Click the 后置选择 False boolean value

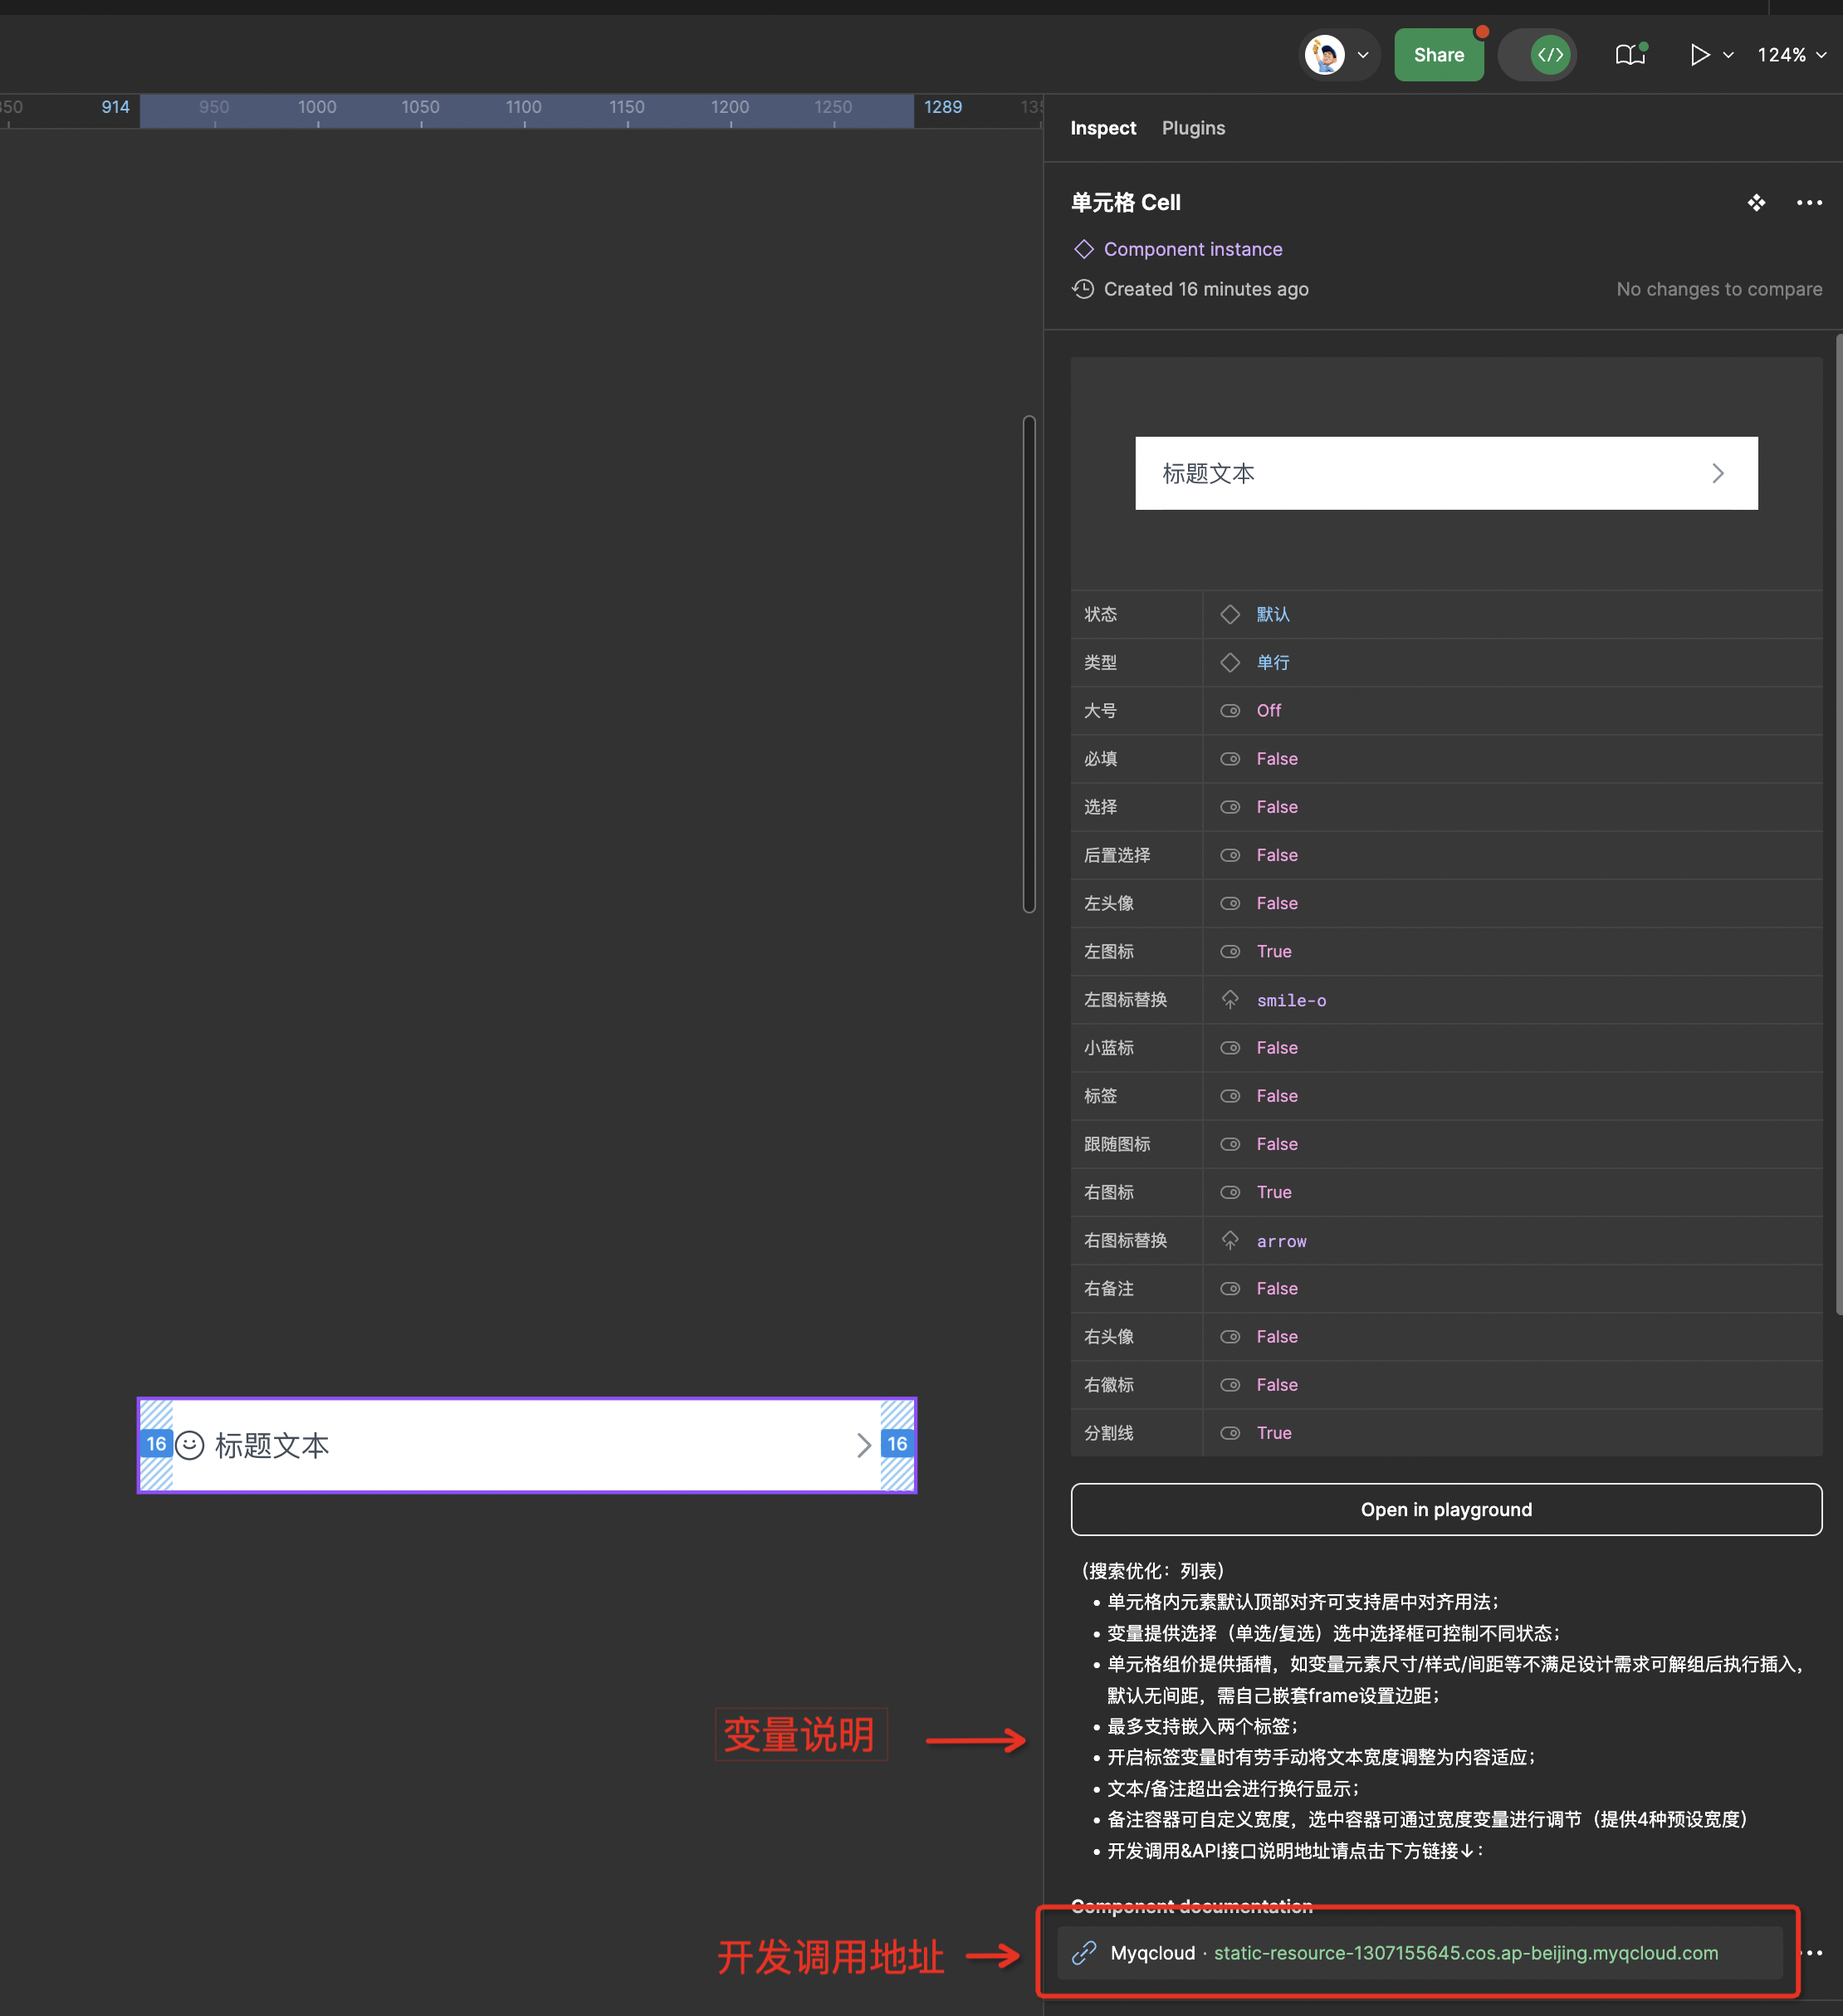1277,855
